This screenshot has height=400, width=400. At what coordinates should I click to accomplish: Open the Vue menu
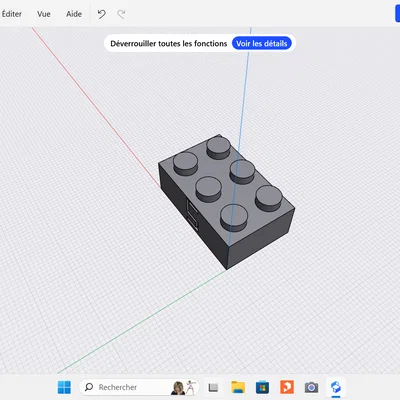(44, 14)
